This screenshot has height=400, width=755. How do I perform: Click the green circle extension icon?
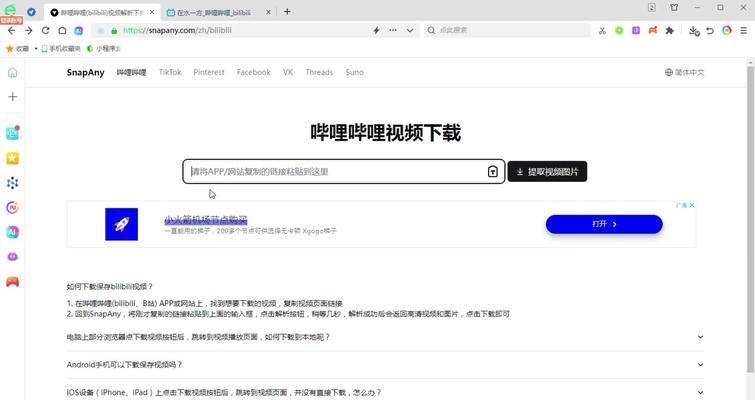pos(619,30)
